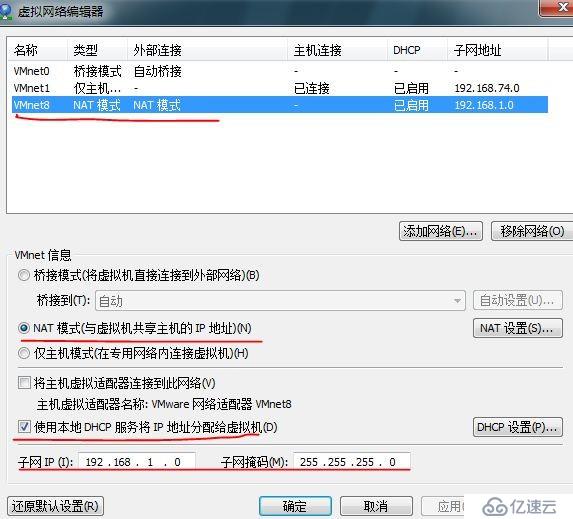The width and height of the screenshot is (573, 519).
Task: Sort by 类型 column header
Action: 97,50
